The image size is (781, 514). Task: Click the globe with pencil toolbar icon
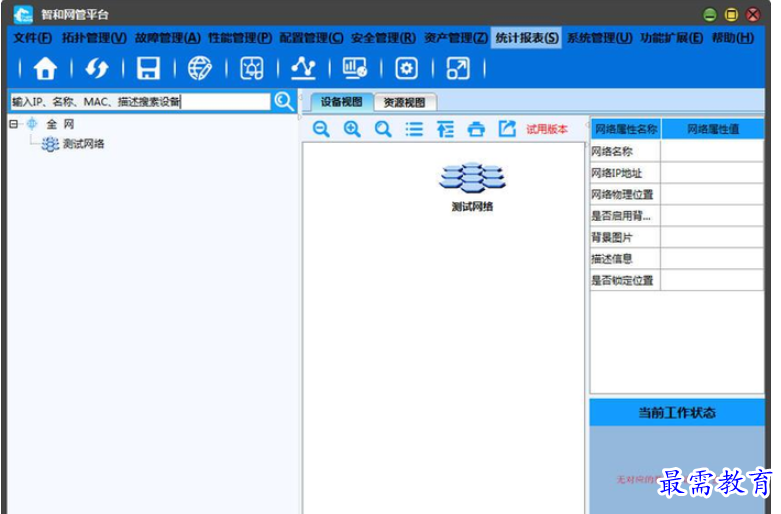click(200, 68)
